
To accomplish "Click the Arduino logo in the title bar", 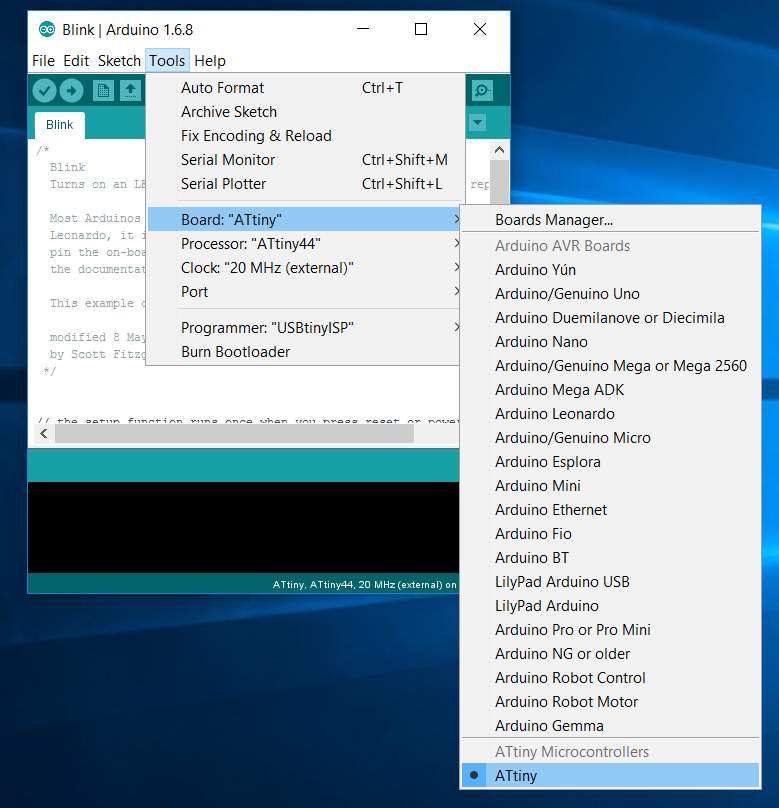I will (x=47, y=29).
